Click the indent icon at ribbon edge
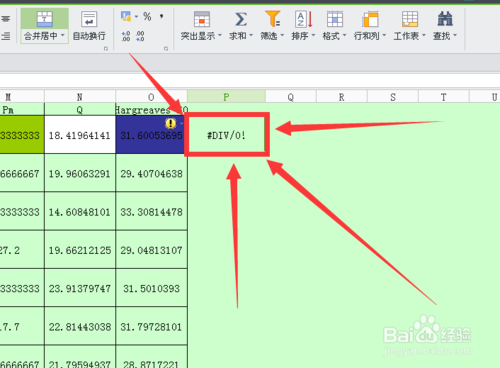Image resolution: width=500 pixels, height=368 pixels. 5,36
